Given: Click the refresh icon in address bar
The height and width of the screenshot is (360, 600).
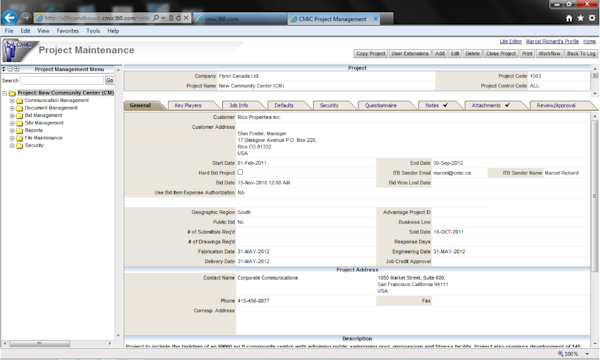Looking at the screenshot, I should click(178, 18).
